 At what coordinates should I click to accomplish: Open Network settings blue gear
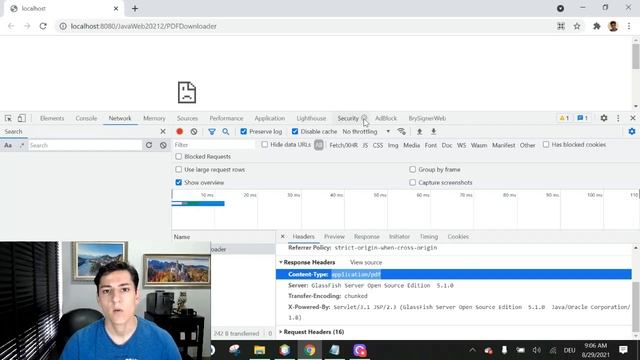click(x=632, y=131)
